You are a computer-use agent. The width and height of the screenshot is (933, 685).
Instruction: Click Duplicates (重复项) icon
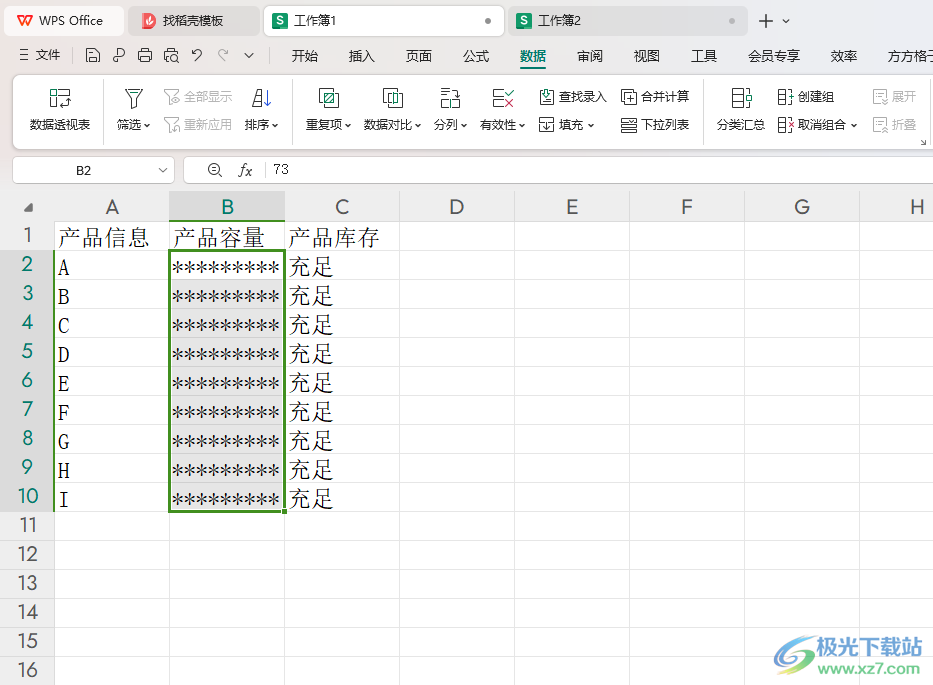(x=328, y=98)
